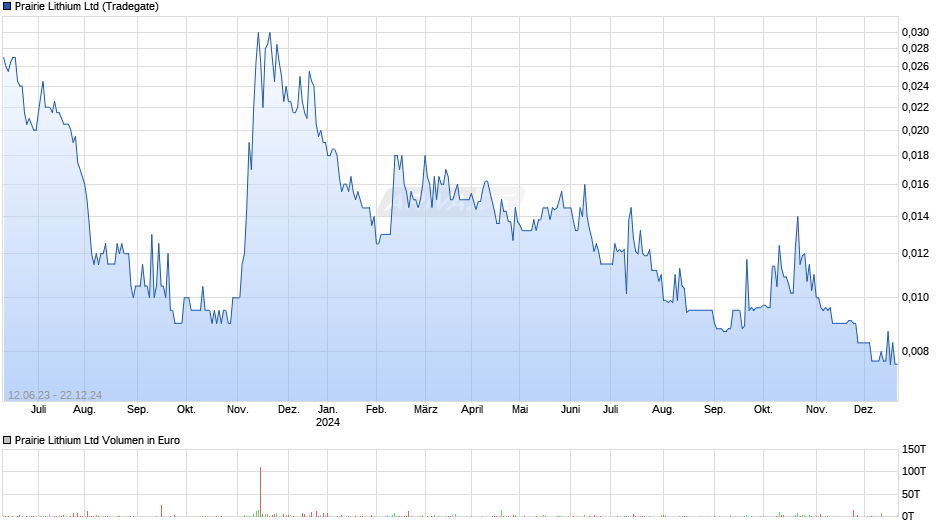Click the Prairie Lithium Ltd Volumen in Euro label
Viewport: 940px width, 526px height.
click(97, 440)
